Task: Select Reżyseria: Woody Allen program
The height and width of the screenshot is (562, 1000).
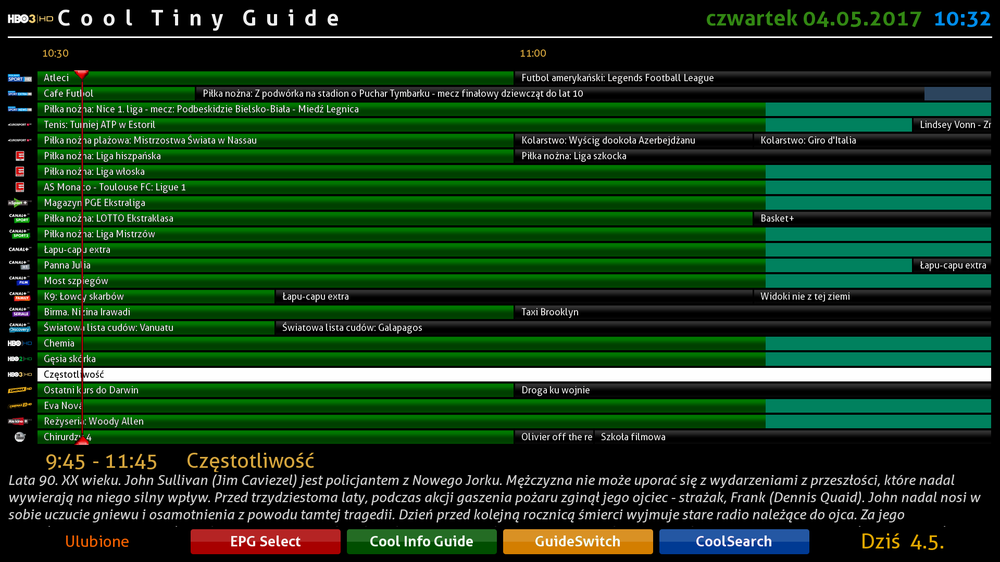Action: [514, 422]
